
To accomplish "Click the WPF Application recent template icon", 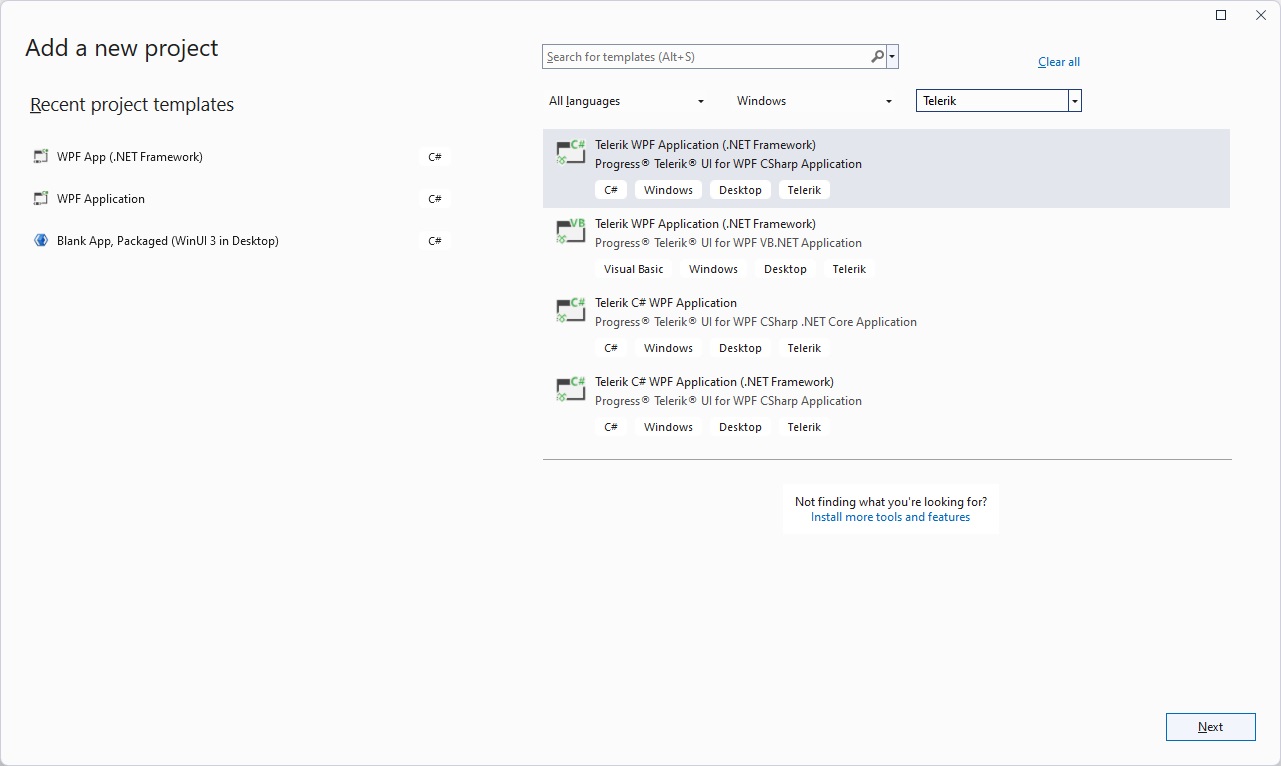I will coord(40,198).
